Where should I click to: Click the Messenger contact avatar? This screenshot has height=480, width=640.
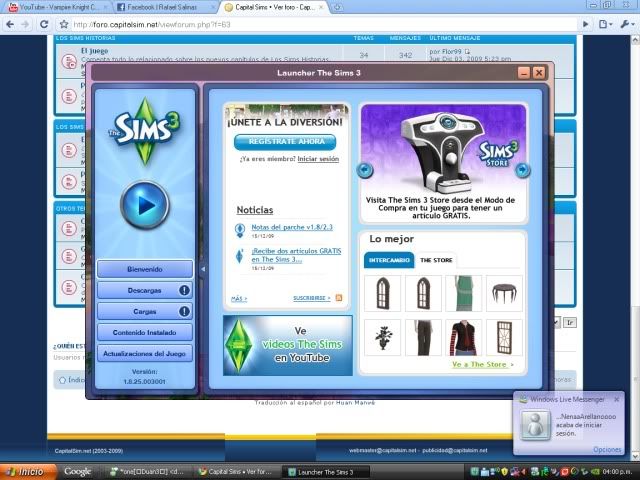tap(535, 425)
